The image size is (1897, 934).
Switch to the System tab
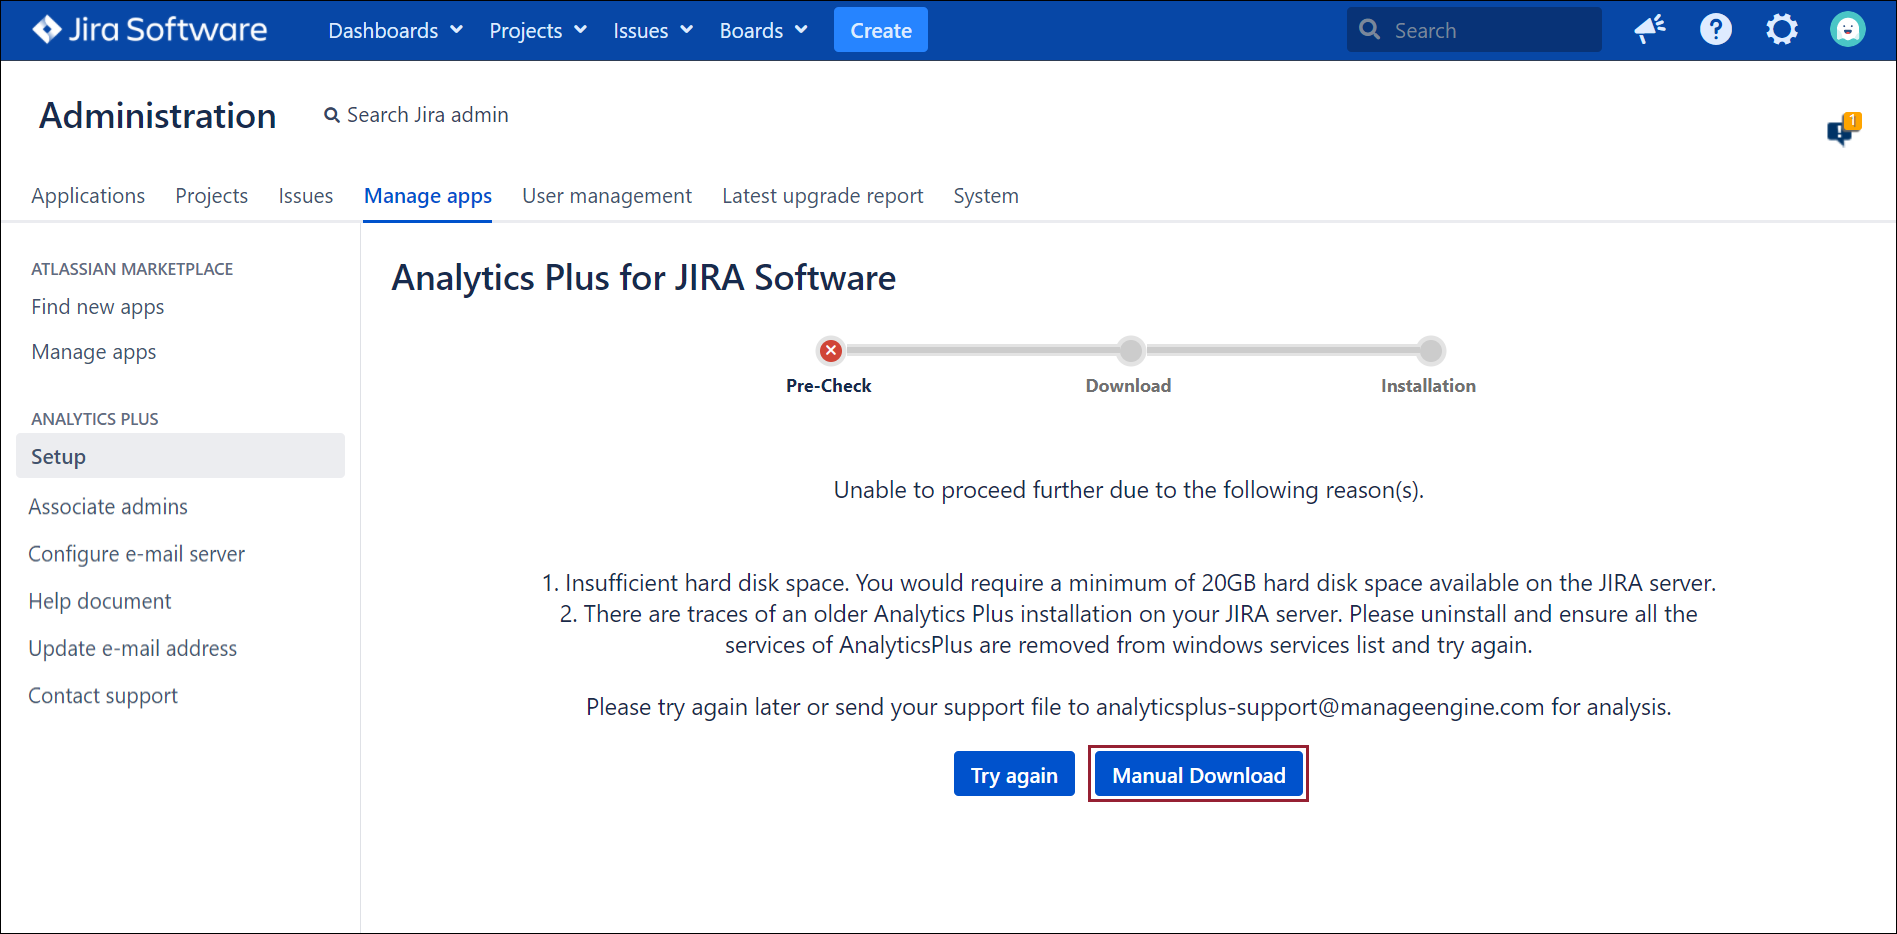click(x=985, y=196)
